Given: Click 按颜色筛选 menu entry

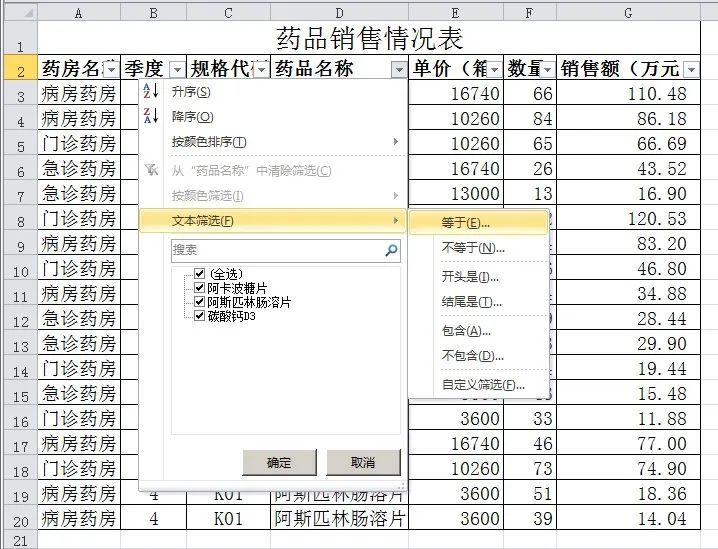Looking at the screenshot, I should (x=273, y=196).
